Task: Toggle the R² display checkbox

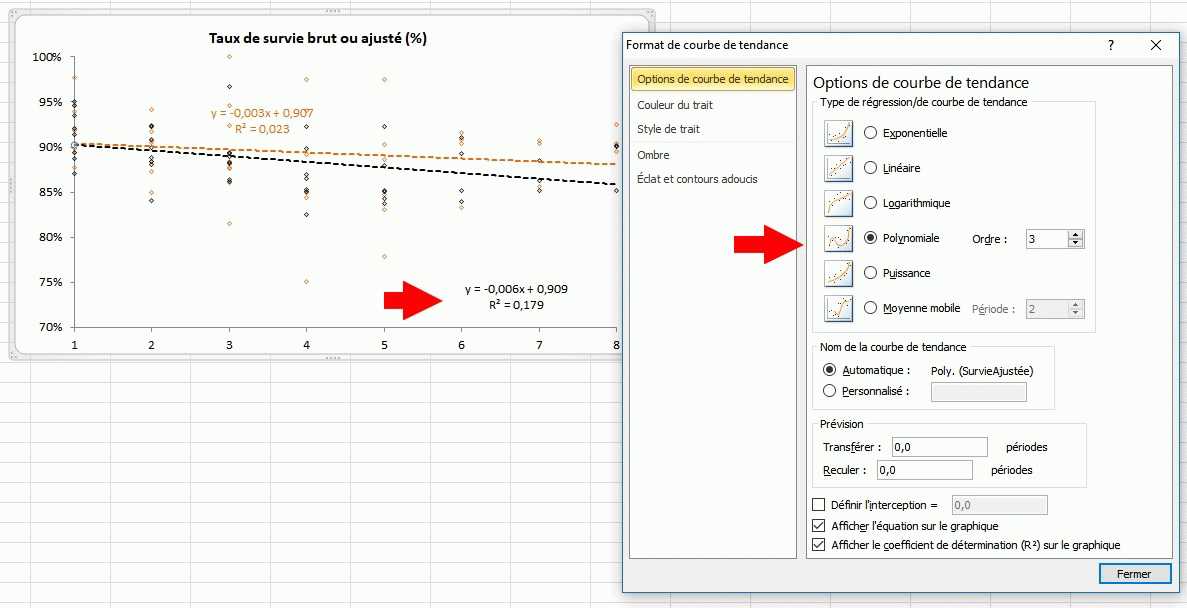Action: pyautogui.click(x=818, y=545)
